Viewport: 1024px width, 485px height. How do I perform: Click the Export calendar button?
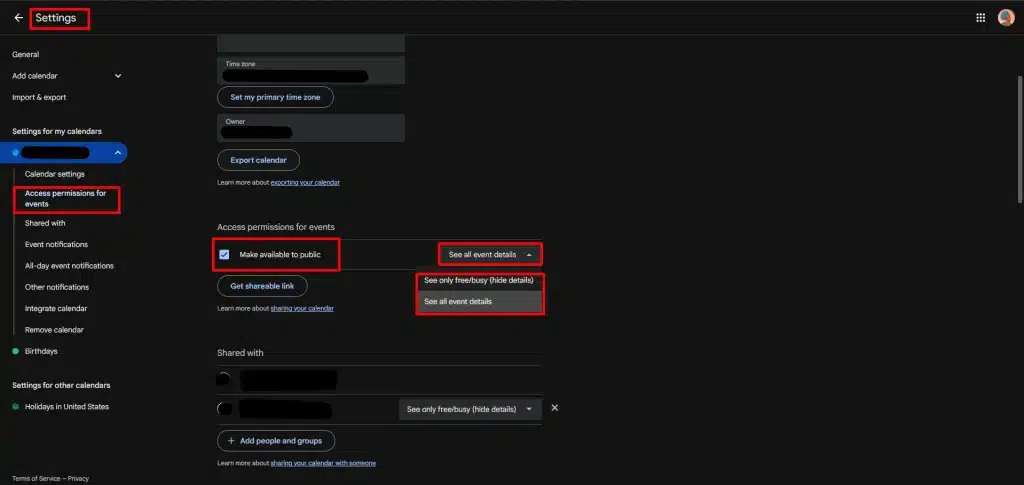(x=258, y=160)
